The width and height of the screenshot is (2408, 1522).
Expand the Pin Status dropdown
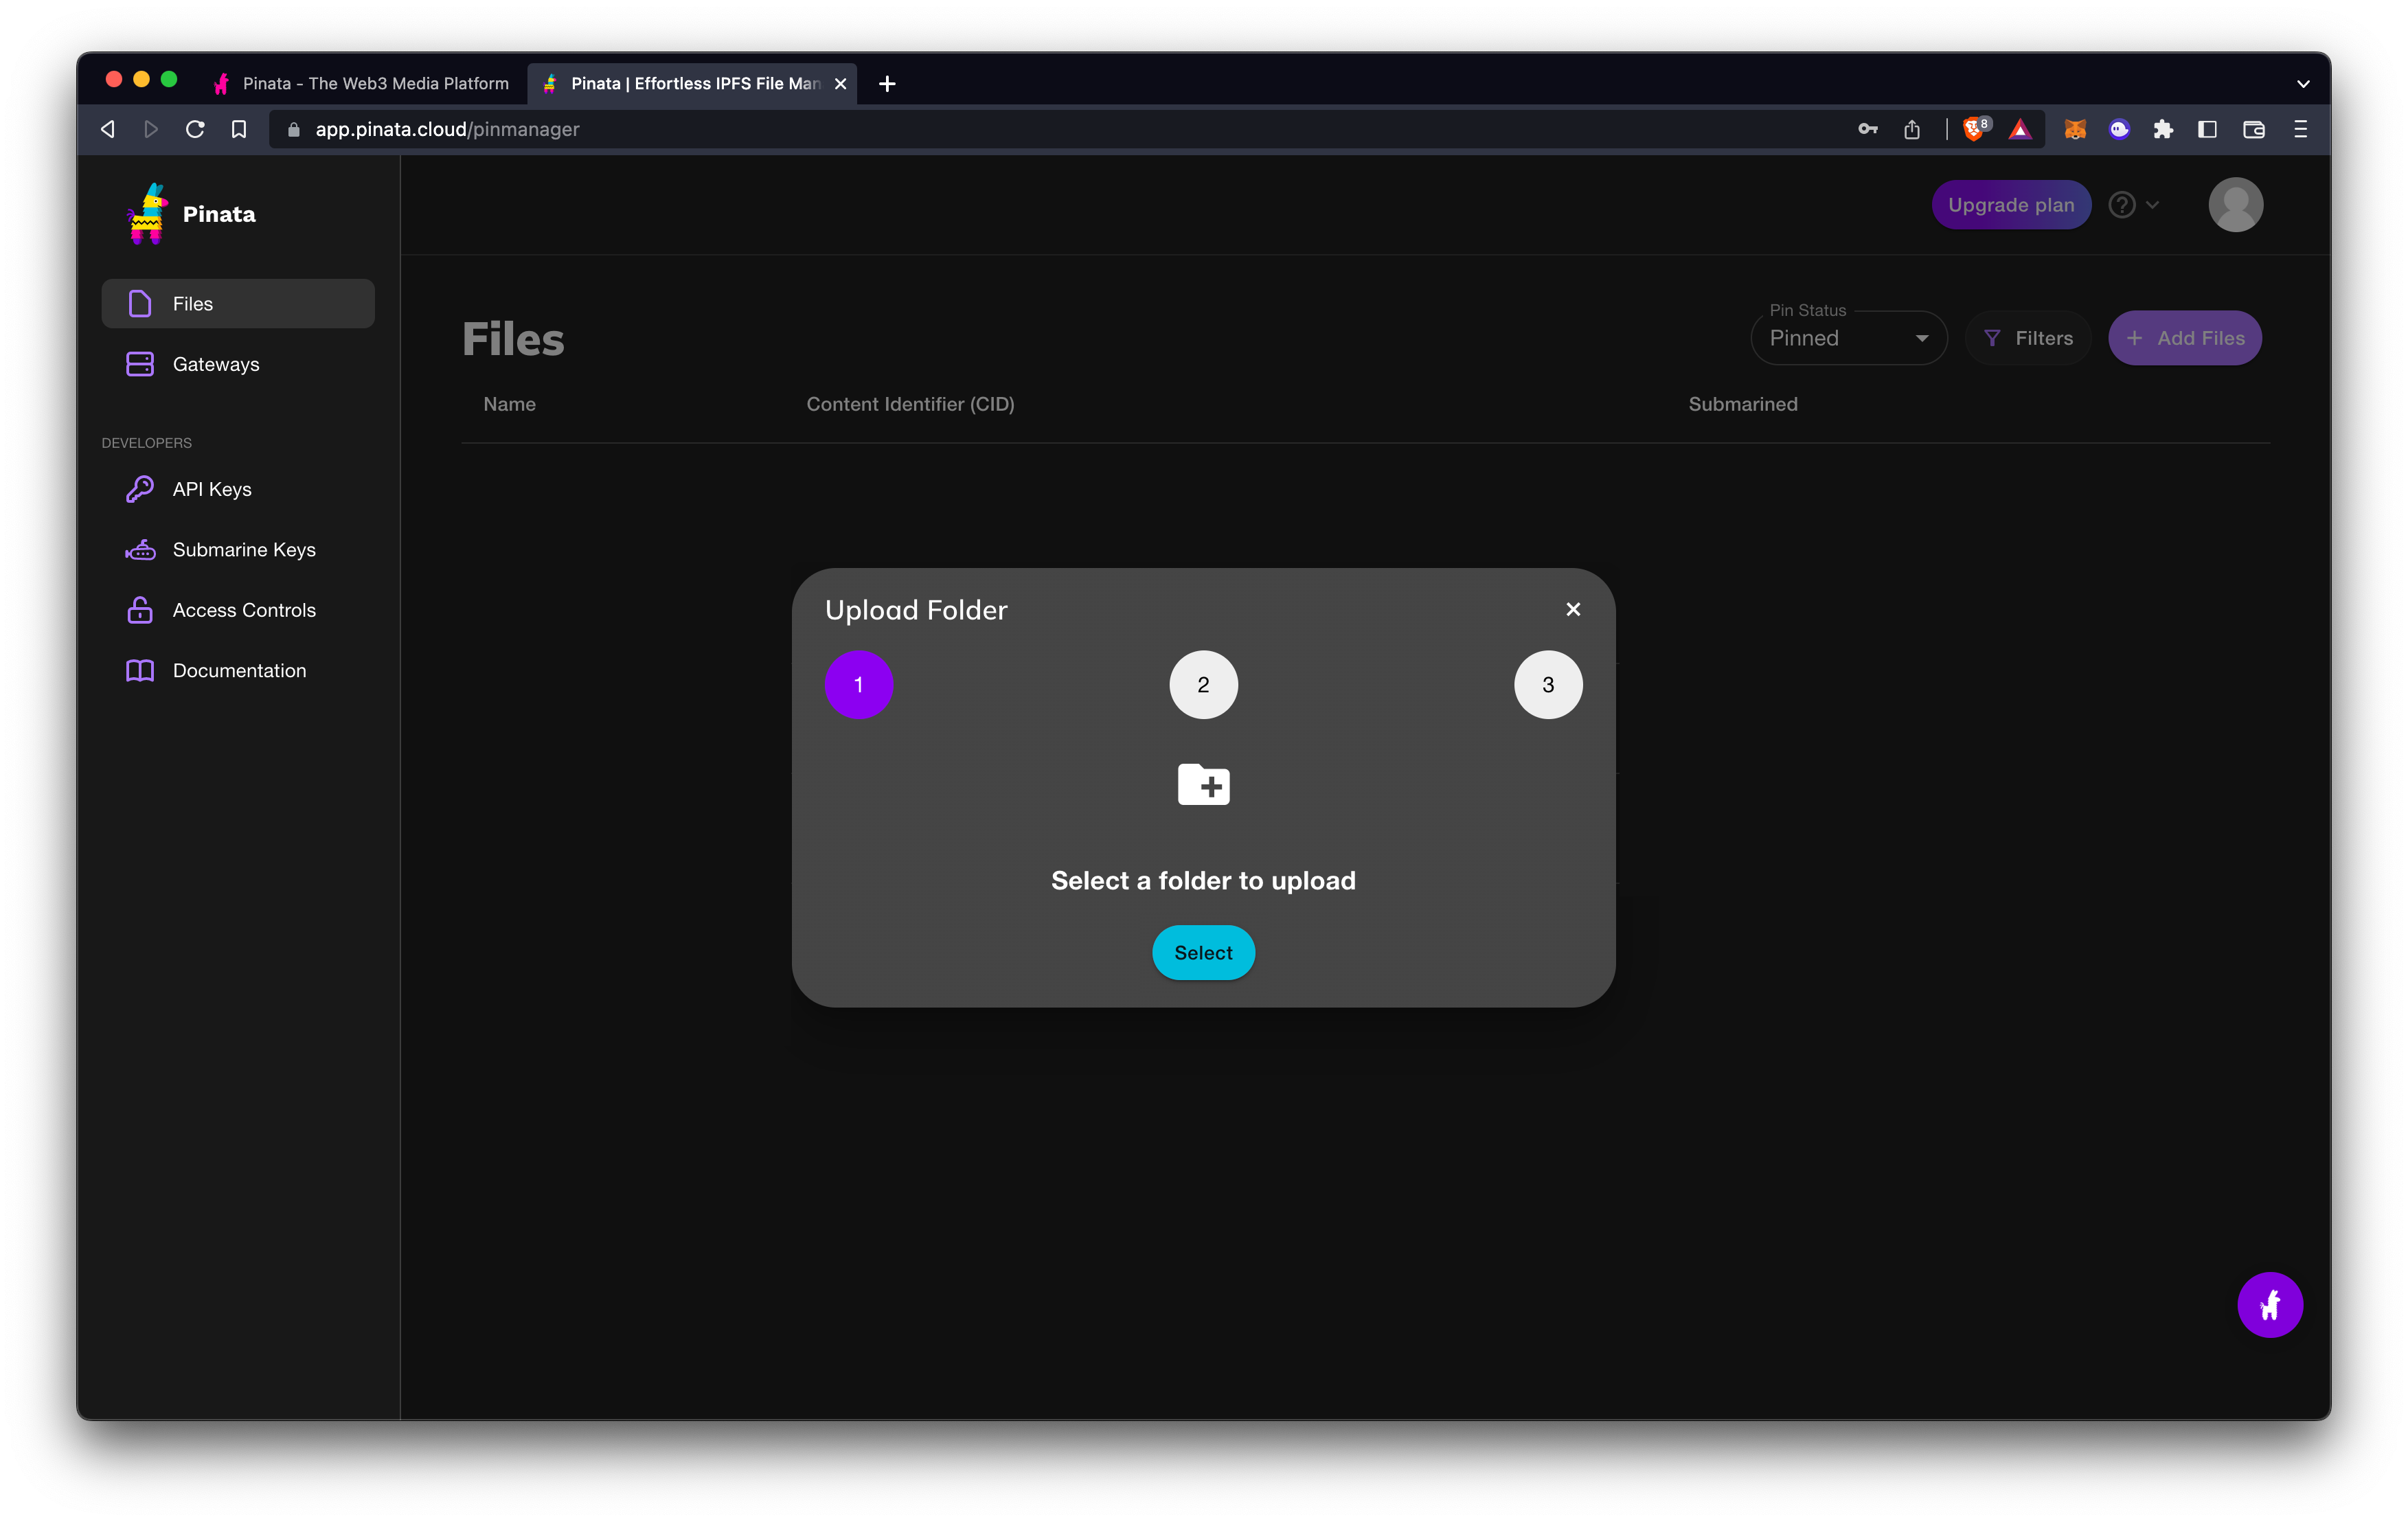click(1848, 338)
